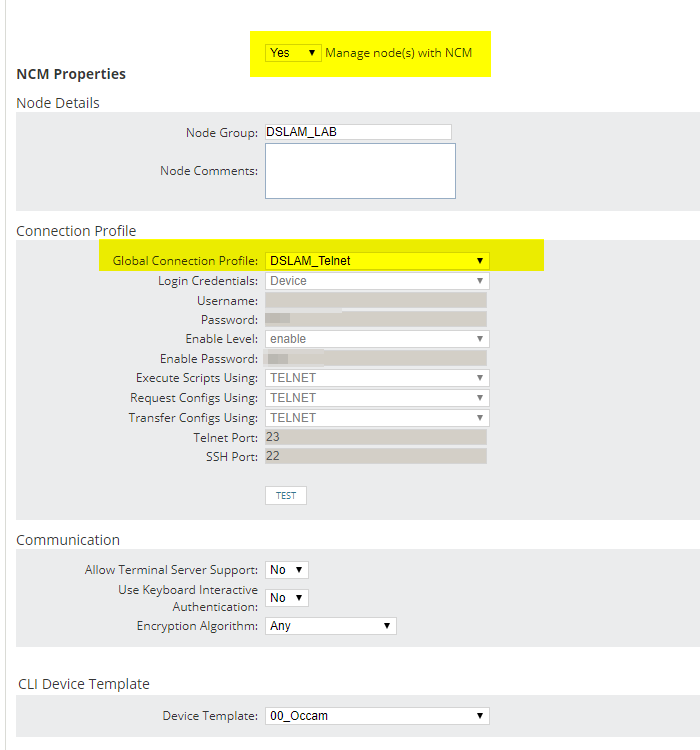Open the Request Configs Using dropdown

coord(377,398)
